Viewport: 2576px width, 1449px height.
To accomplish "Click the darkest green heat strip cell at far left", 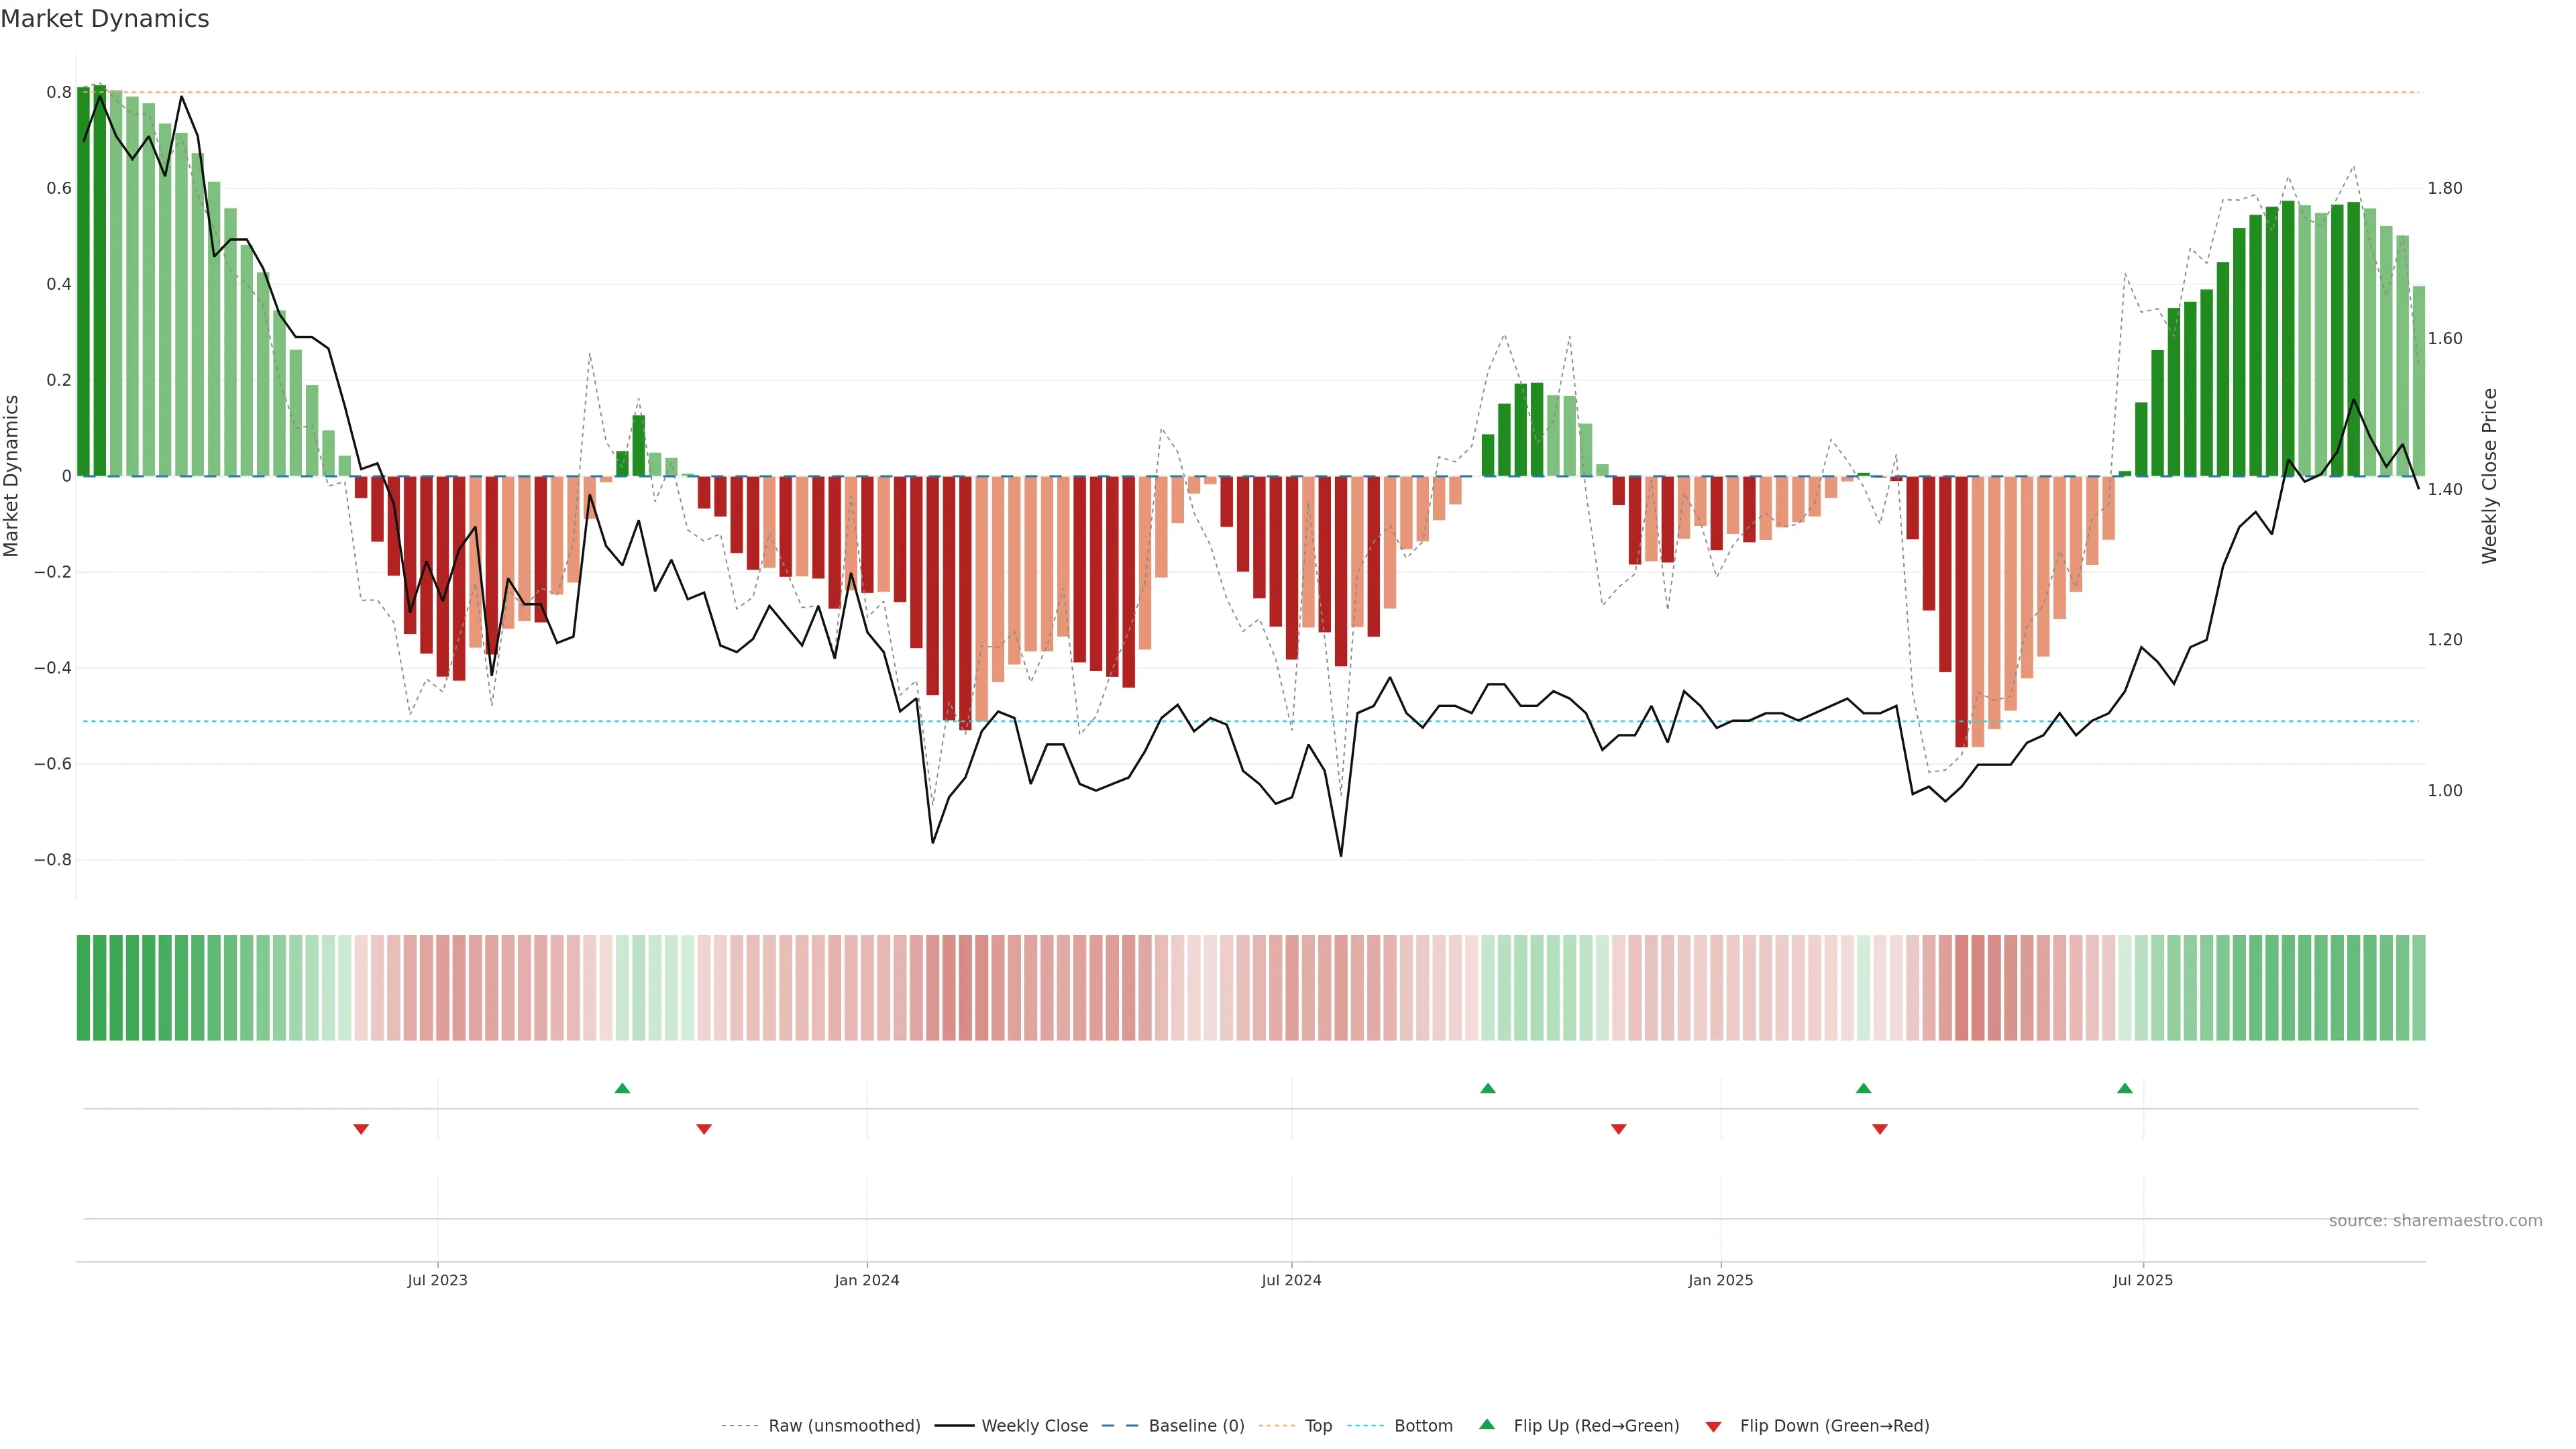I will 83,987.
